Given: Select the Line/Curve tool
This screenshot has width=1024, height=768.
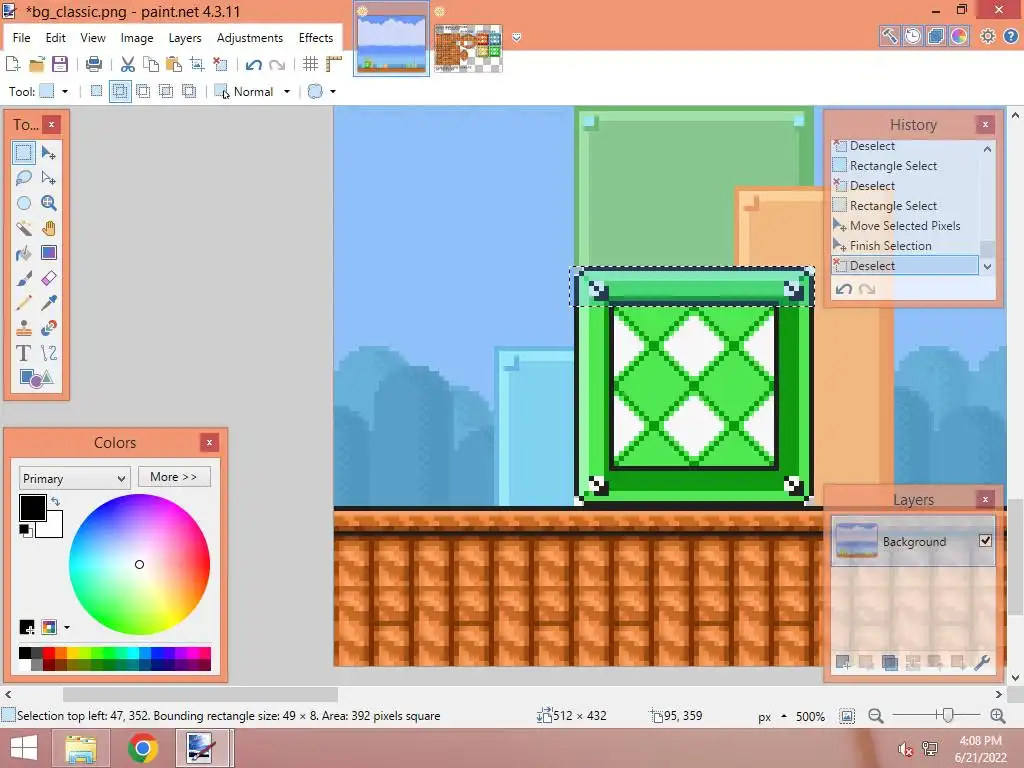Looking at the screenshot, I should 48,353.
